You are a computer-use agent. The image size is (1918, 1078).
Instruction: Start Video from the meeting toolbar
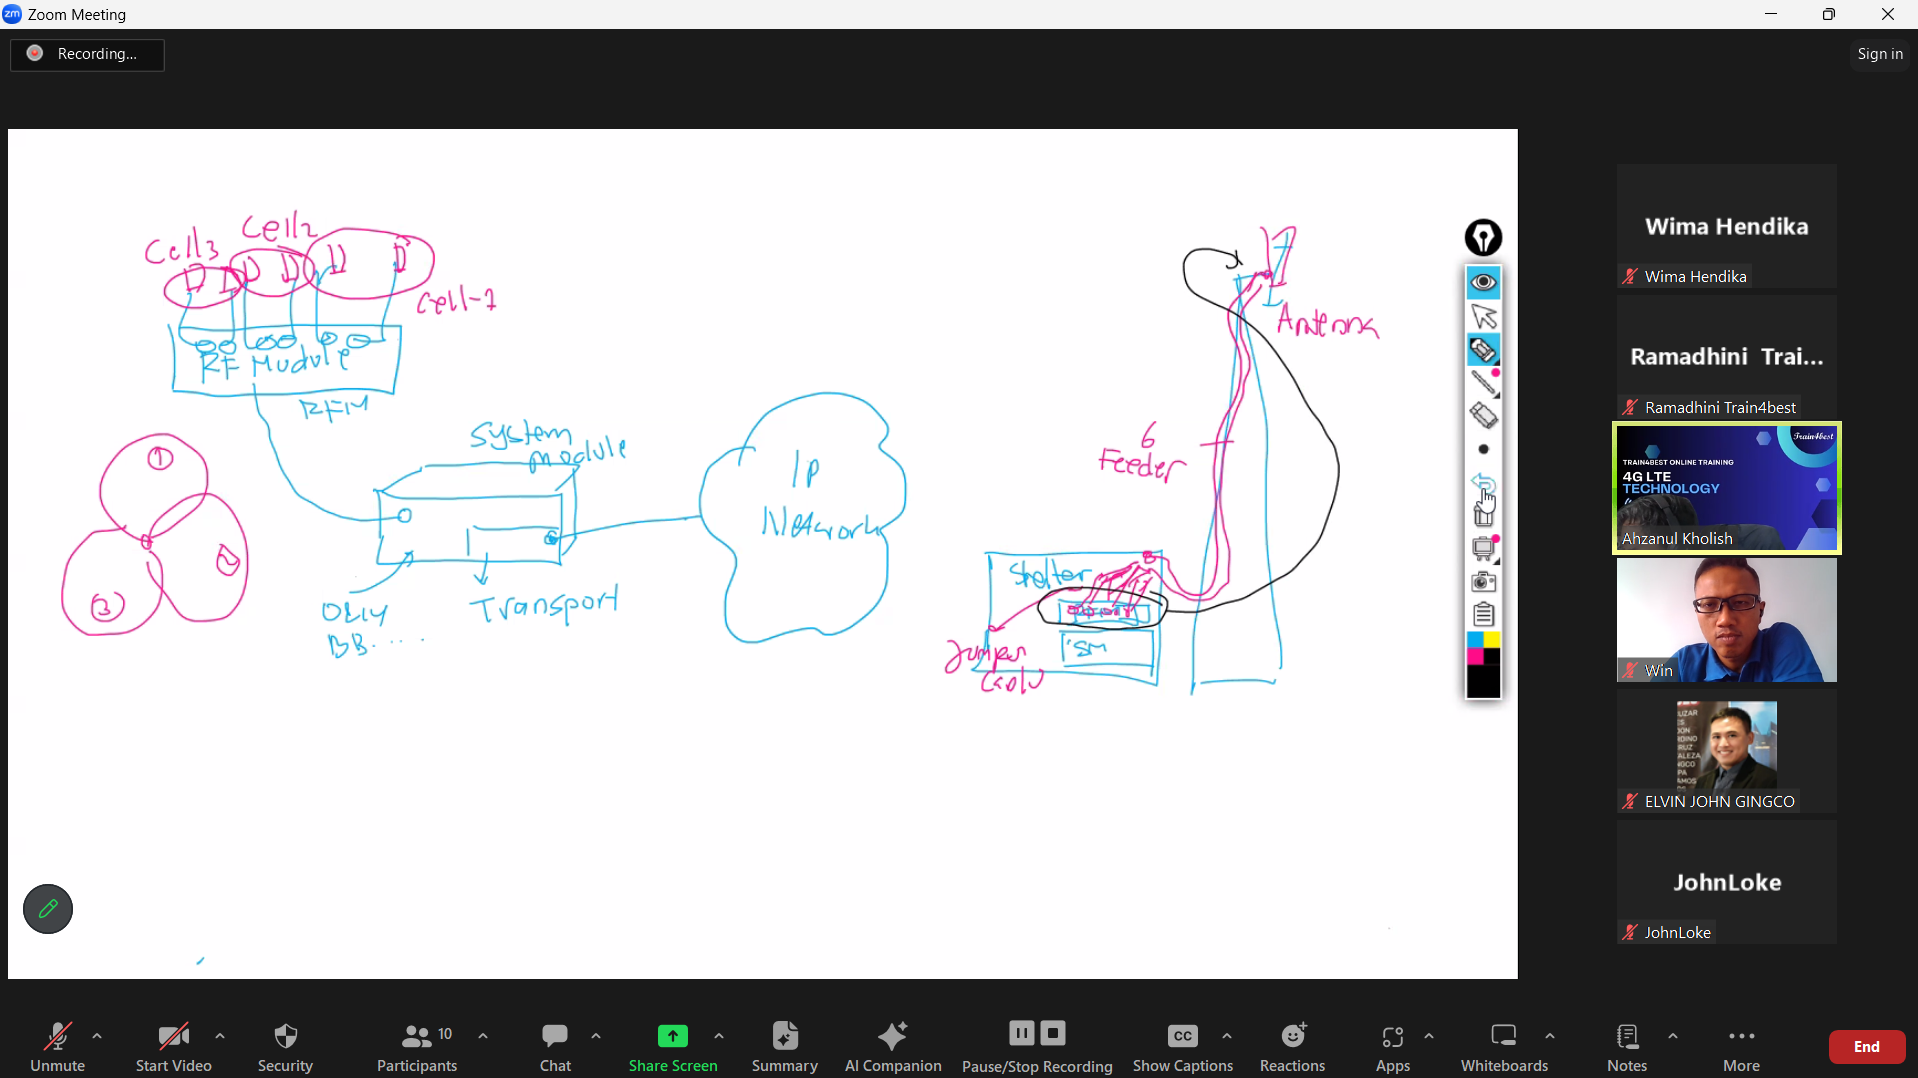[x=174, y=1046]
